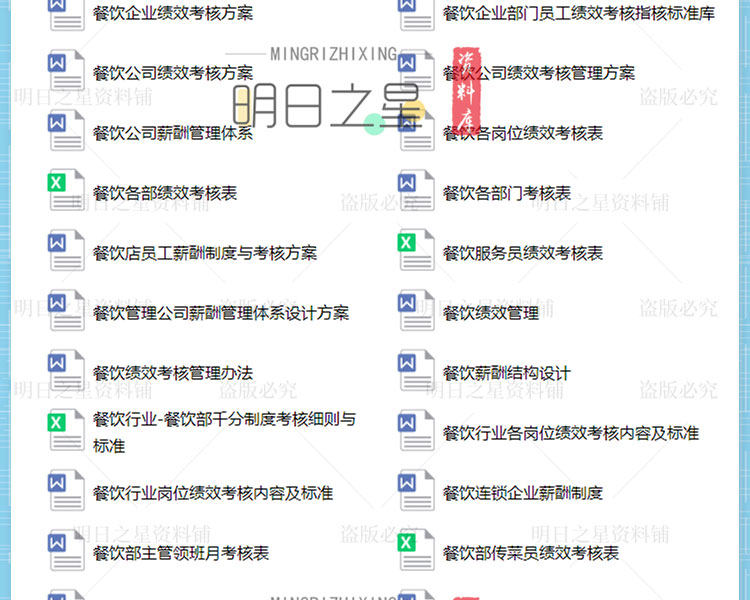This screenshot has width=750, height=600.
Task: Select the file name 餐饮连锁企业薪酬制度
Action: pos(523,493)
